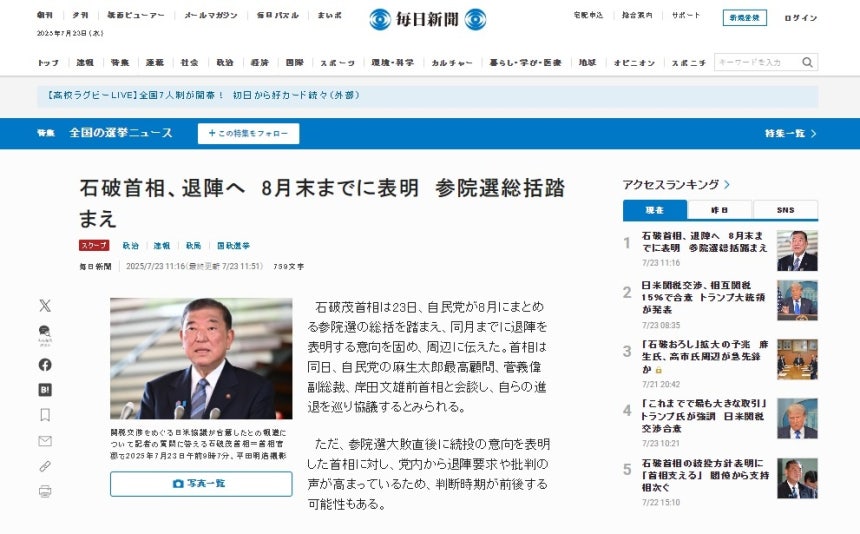The image size is (860, 534).
Task: Expand 特集一覧 chevron link
Action: (x=791, y=133)
